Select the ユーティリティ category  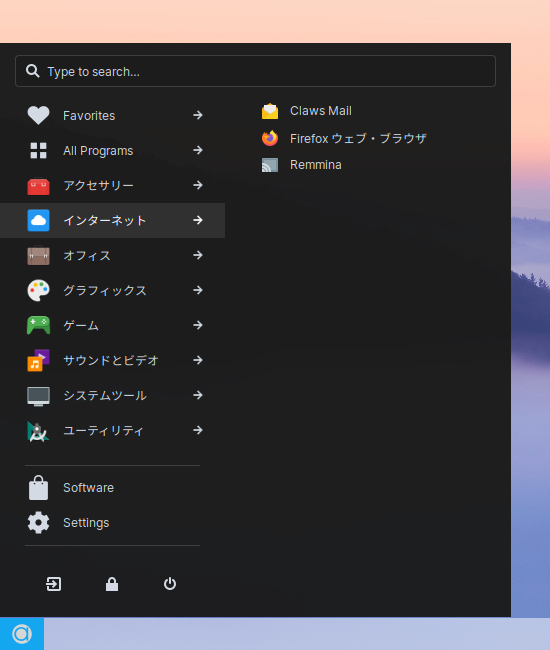pos(112,430)
